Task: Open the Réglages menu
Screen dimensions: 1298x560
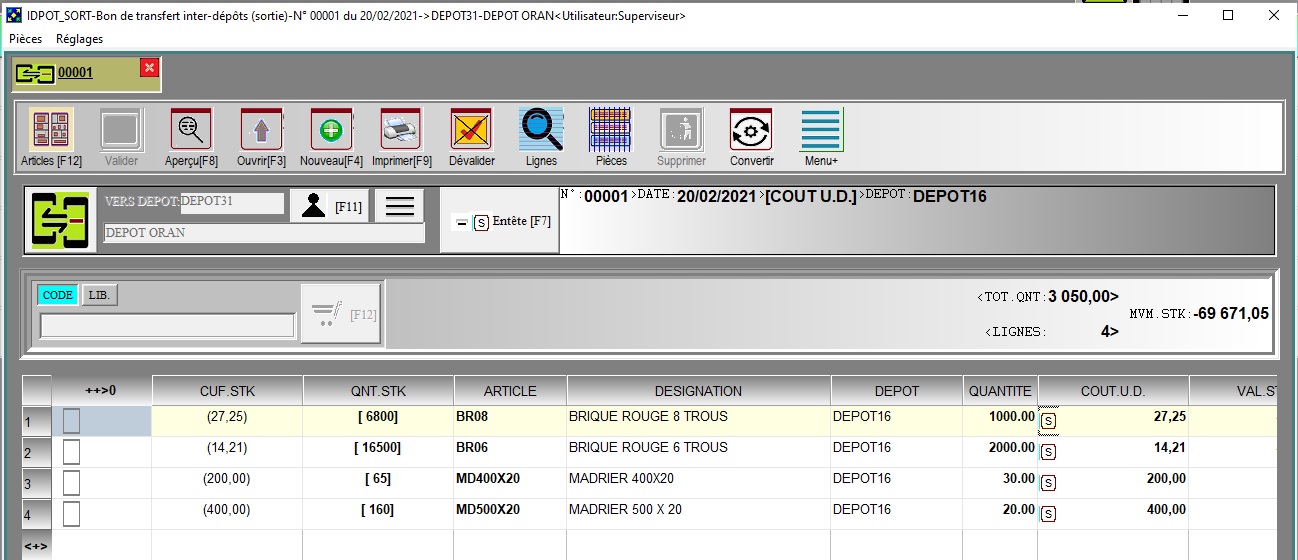Action: (x=79, y=39)
